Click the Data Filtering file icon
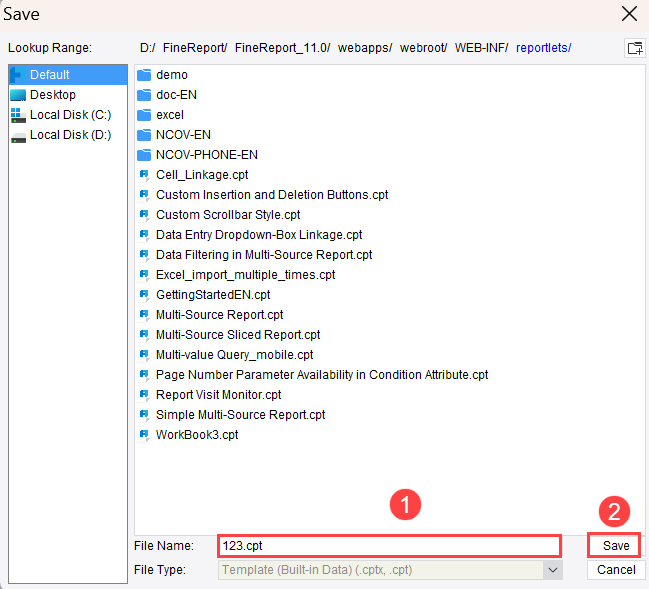 pyautogui.click(x=144, y=255)
